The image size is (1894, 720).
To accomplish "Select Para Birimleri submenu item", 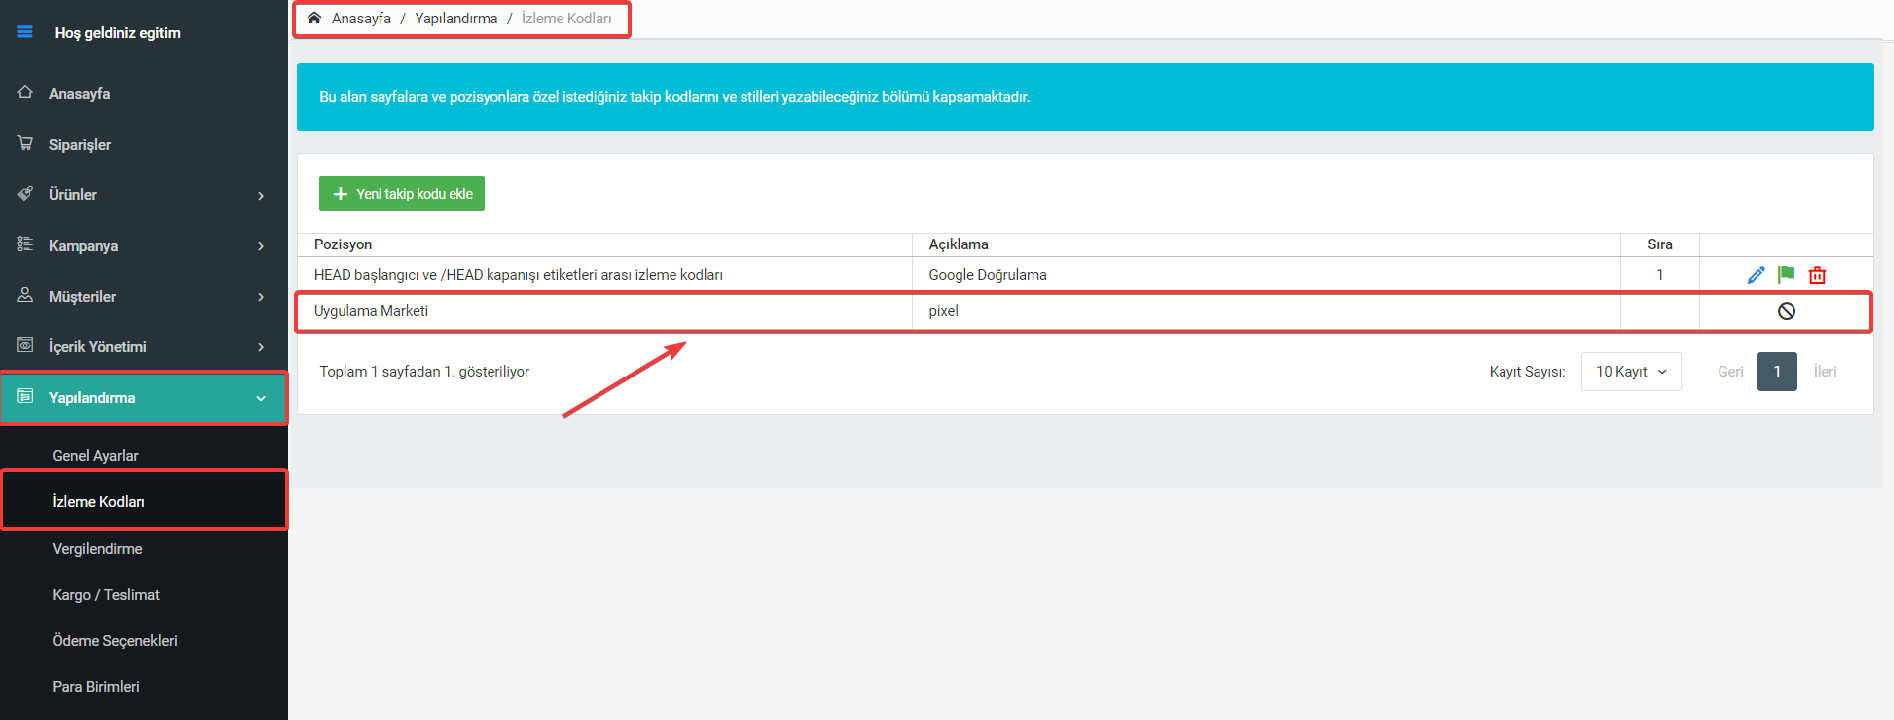I will click(x=96, y=687).
